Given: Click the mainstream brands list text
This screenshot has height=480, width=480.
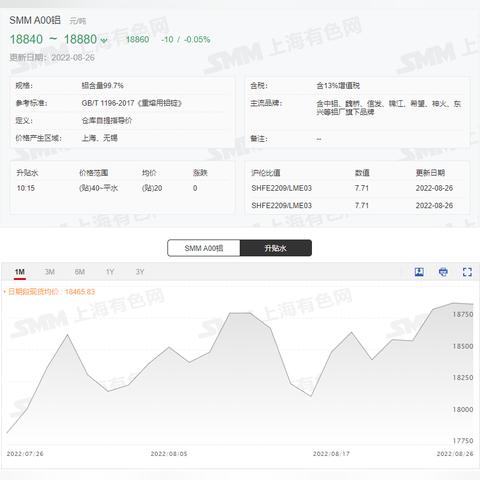Looking at the screenshot, I should point(389,108).
